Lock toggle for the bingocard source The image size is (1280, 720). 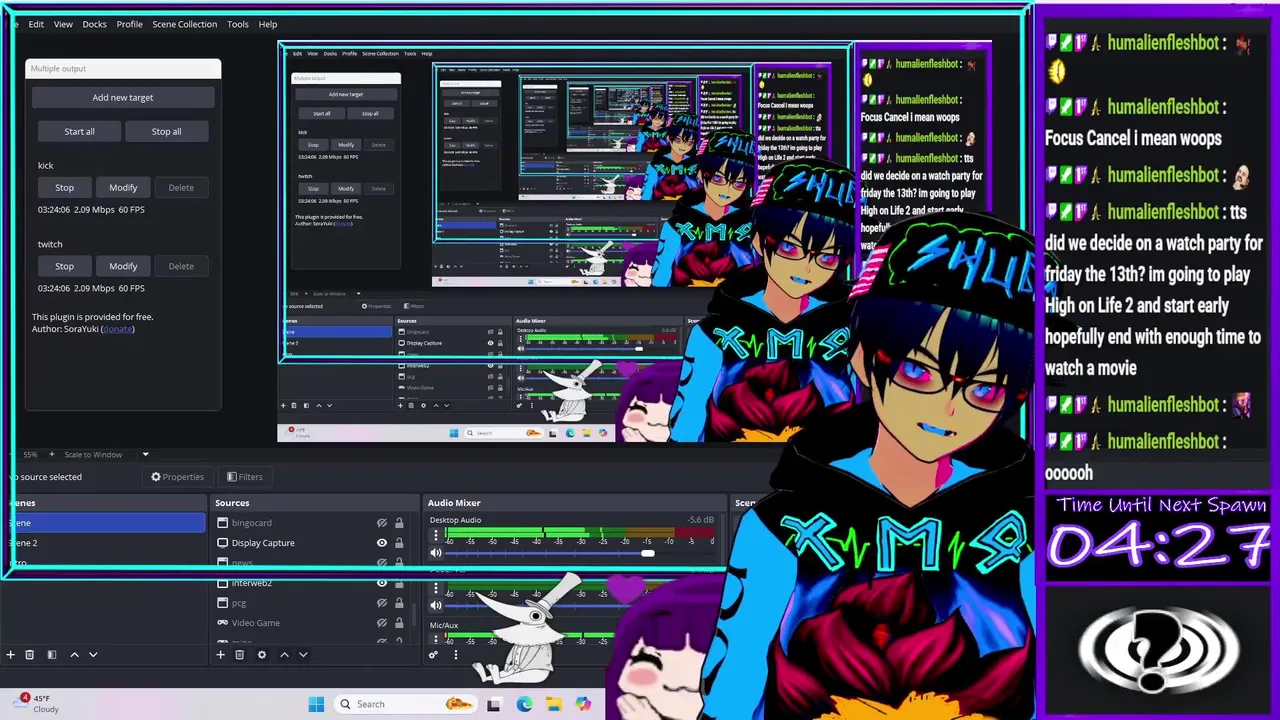tap(399, 523)
